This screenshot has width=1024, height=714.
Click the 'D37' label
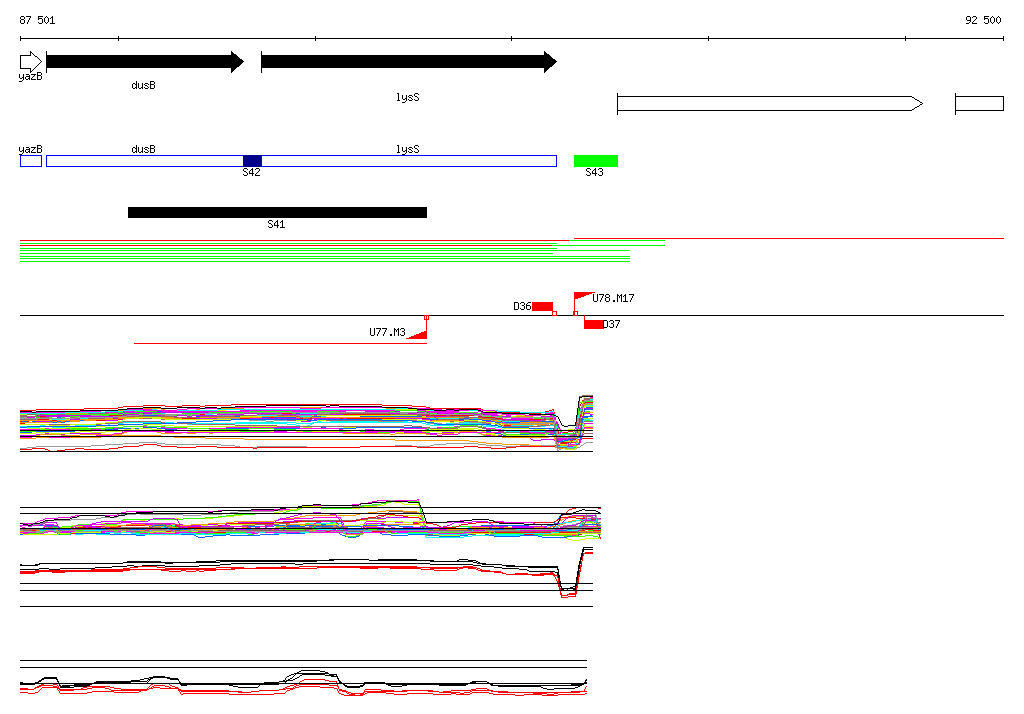[x=611, y=324]
